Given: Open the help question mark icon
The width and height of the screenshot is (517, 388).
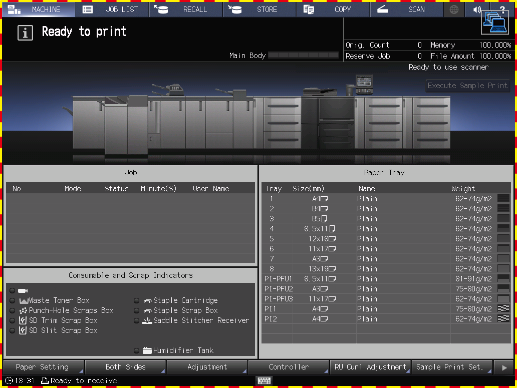Looking at the screenshot, I should click(502, 9).
